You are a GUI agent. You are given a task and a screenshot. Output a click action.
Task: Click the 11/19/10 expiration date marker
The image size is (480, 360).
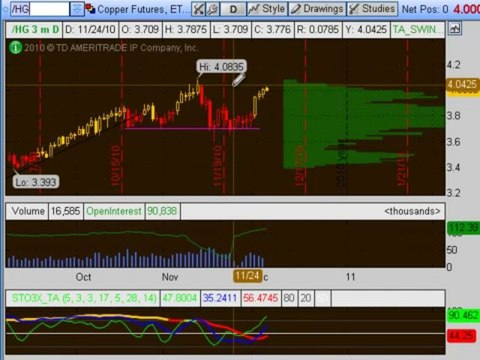[x=217, y=165]
